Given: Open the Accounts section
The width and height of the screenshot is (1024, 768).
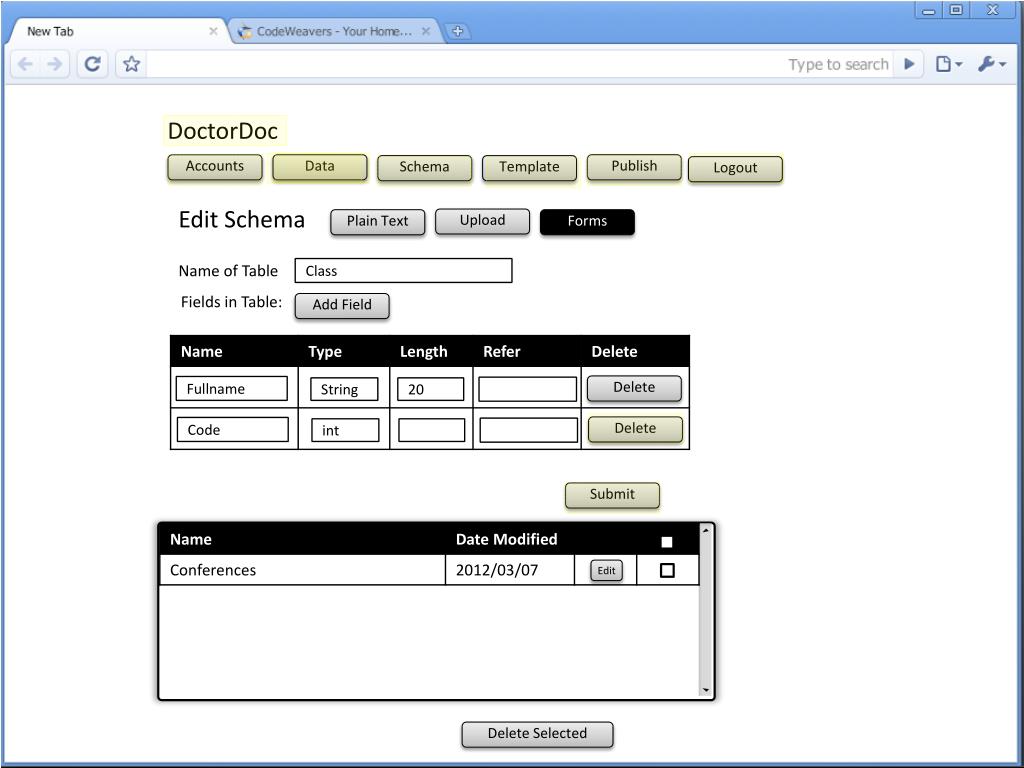Looking at the screenshot, I should tap(215, 167).
